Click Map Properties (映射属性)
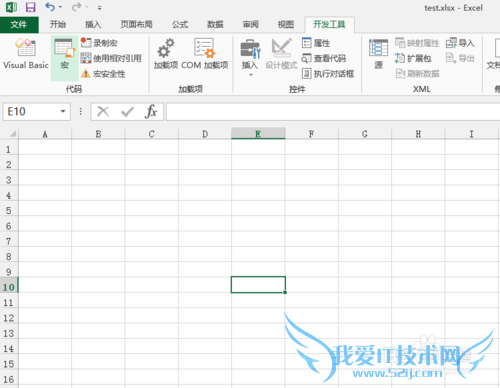The image size is (500, 388). (x=417, y=43)
